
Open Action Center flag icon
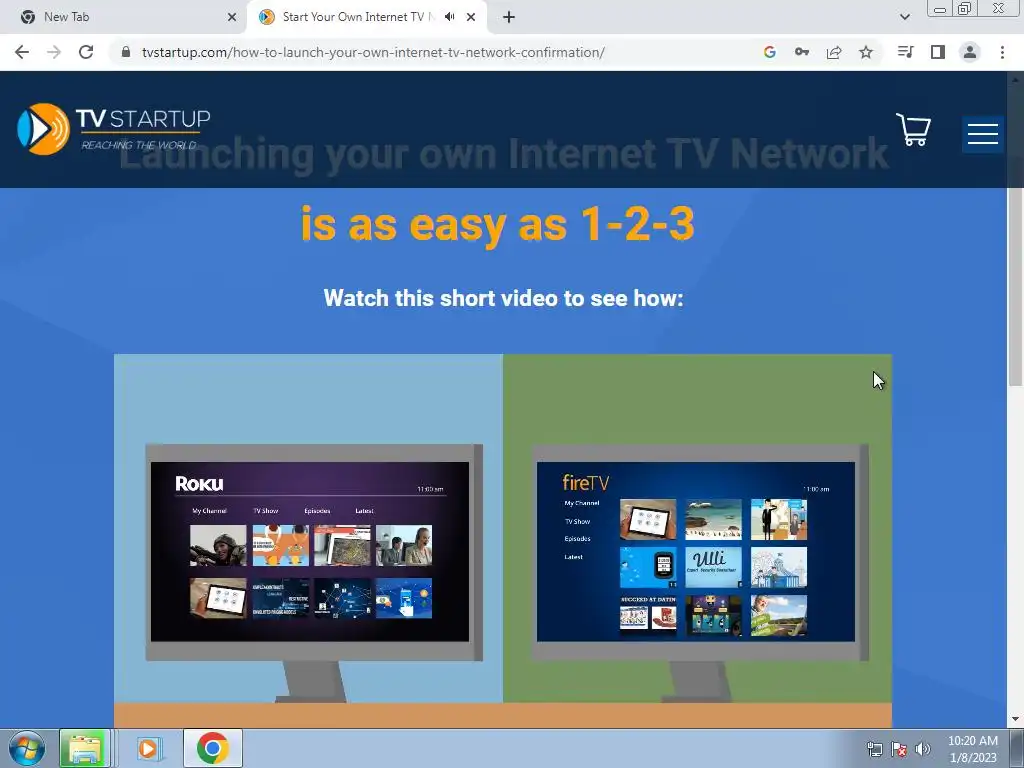coord(899,749)
